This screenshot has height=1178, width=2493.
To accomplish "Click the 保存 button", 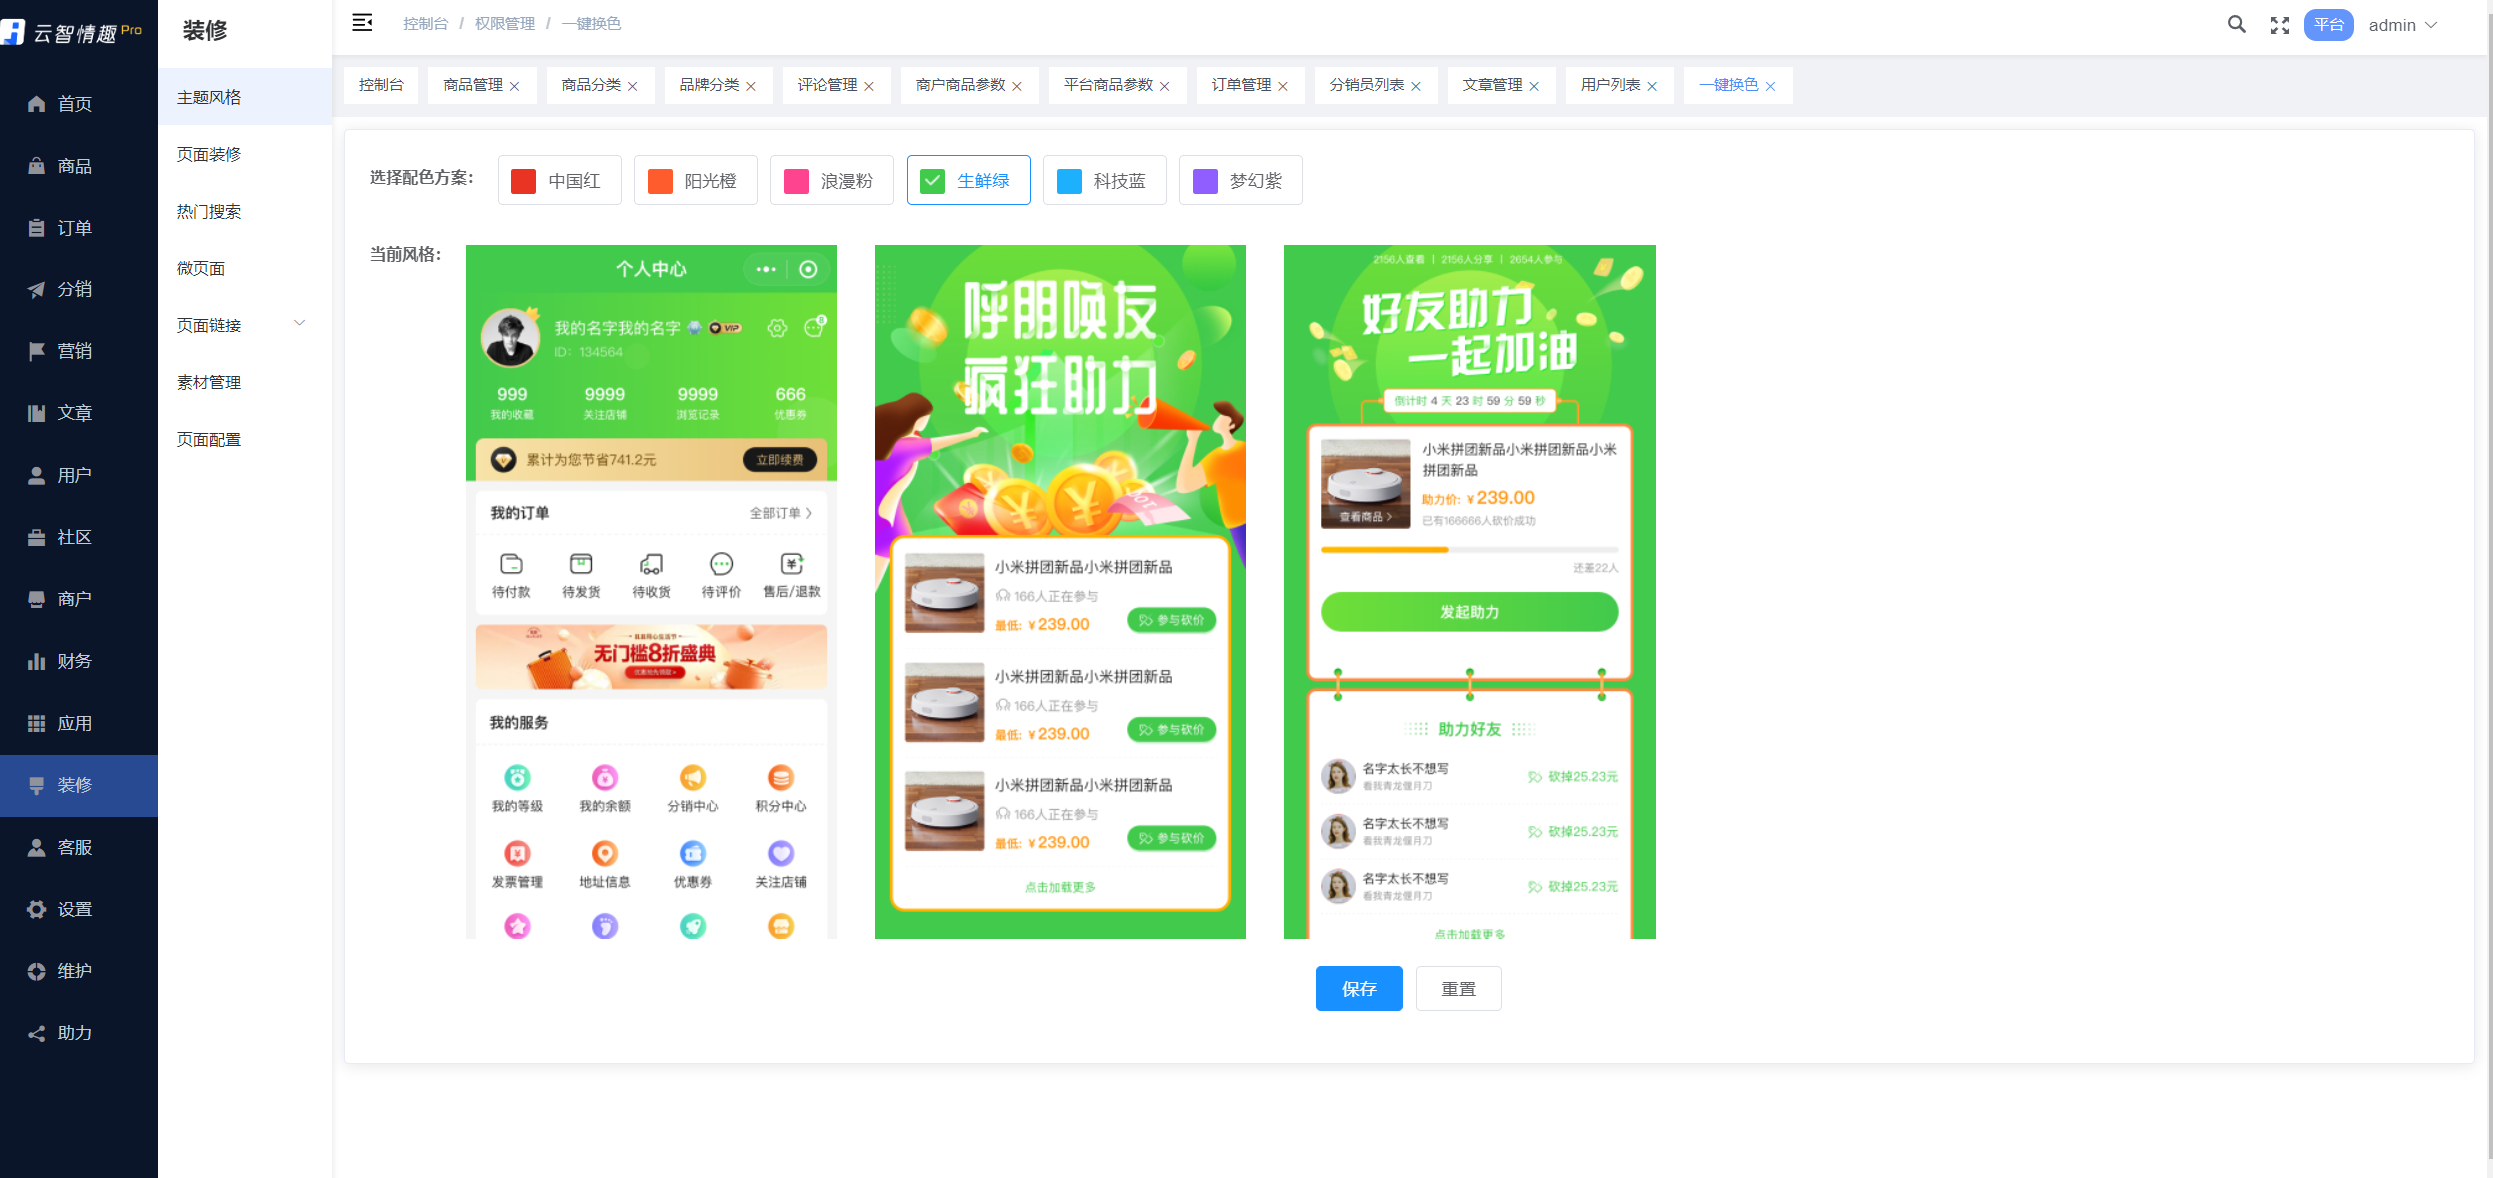I will [1358, 988].
